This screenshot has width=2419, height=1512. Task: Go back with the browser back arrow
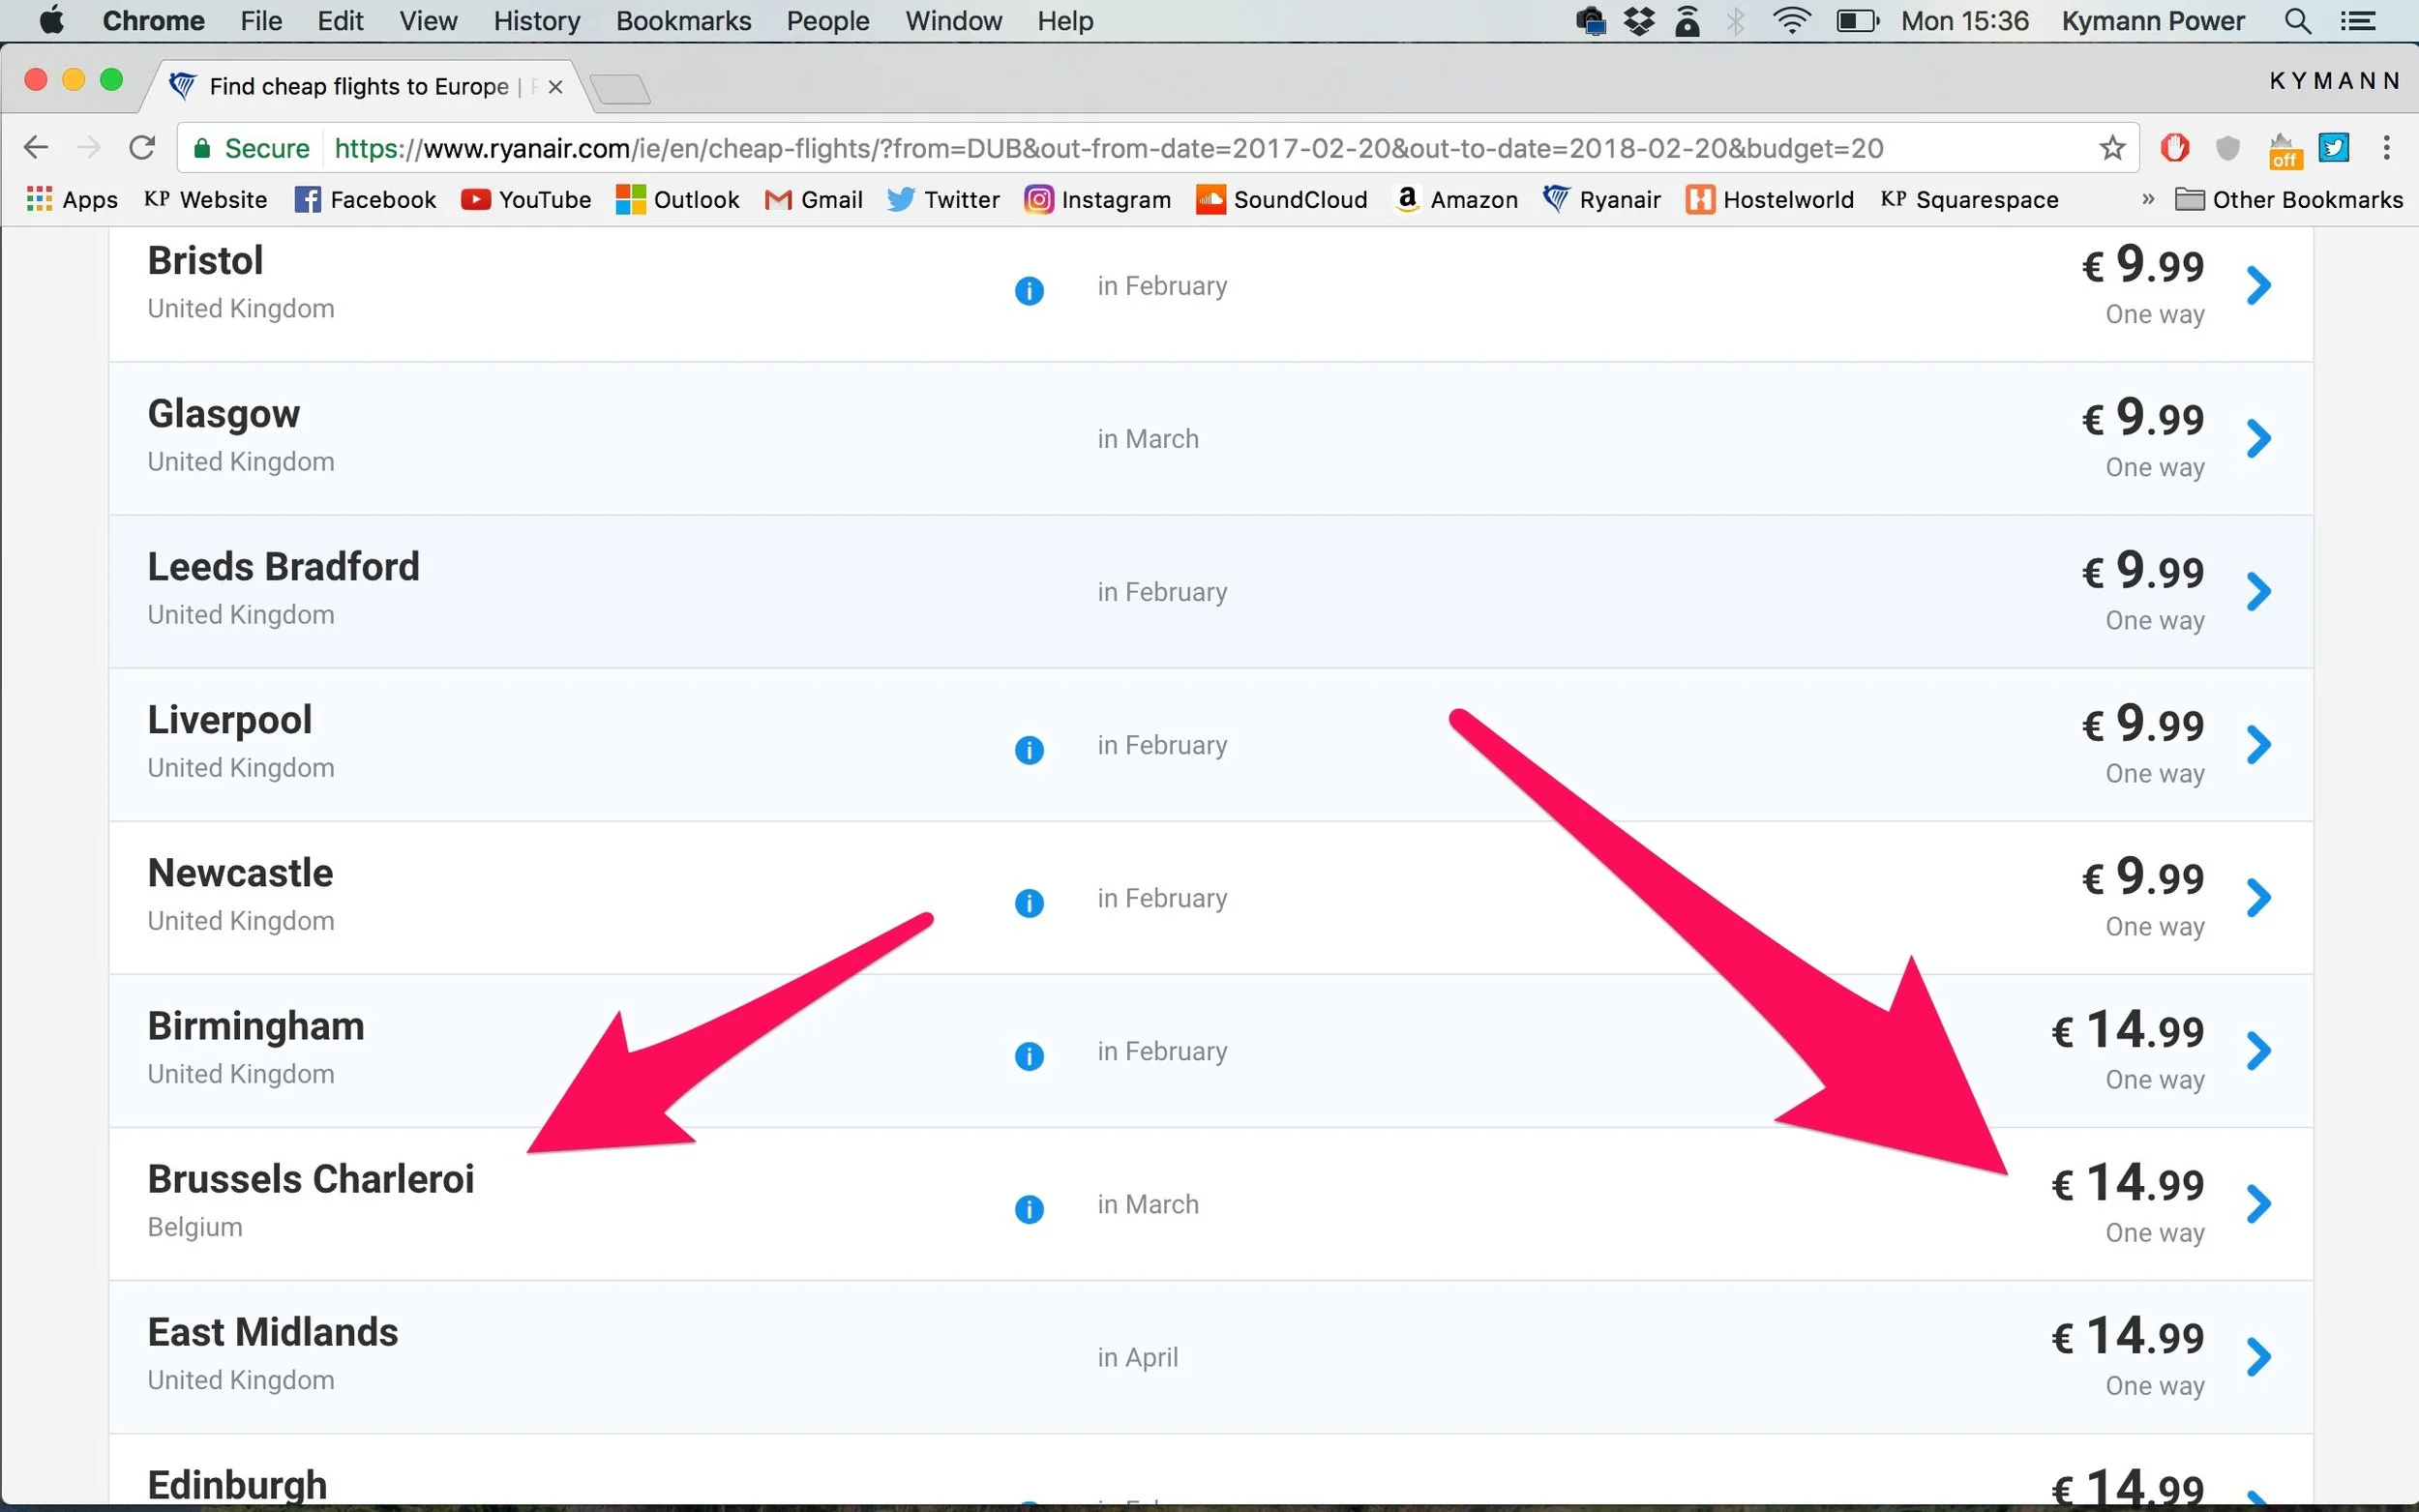click(36, 148)
